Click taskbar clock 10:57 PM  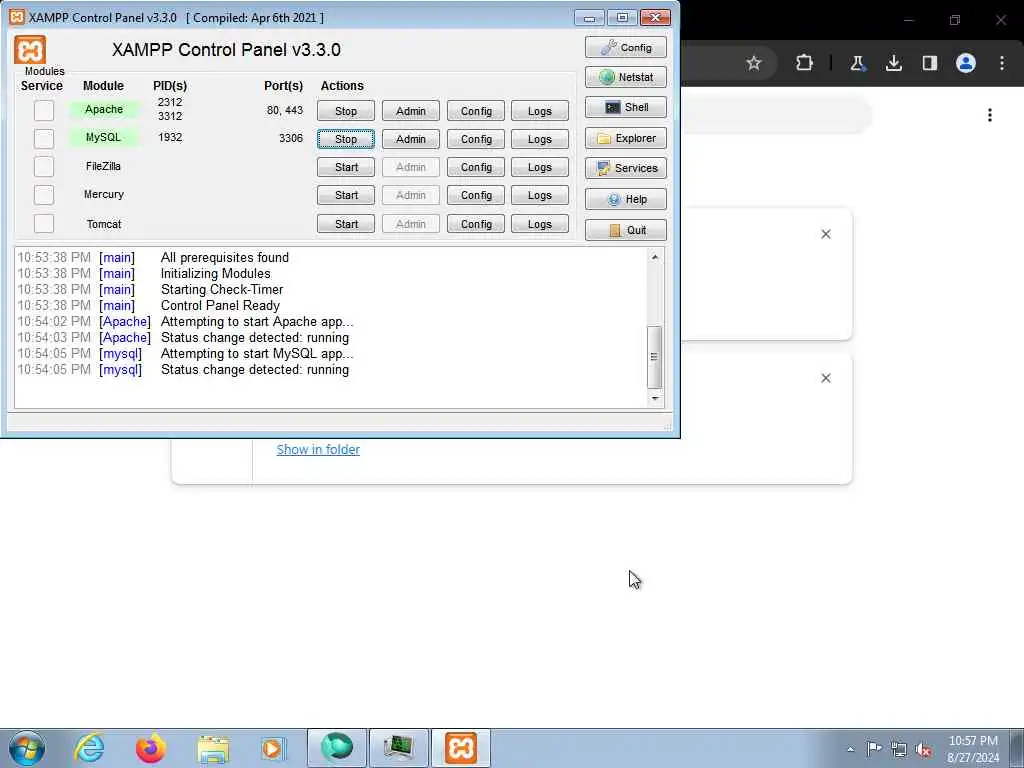click(x=973, y=741)
